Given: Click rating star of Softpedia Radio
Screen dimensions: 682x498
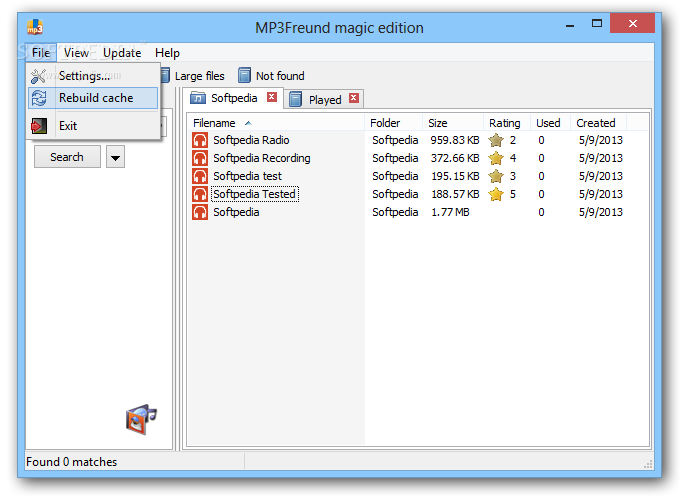Looking at the screenshot, I should [x=496, y=140].
